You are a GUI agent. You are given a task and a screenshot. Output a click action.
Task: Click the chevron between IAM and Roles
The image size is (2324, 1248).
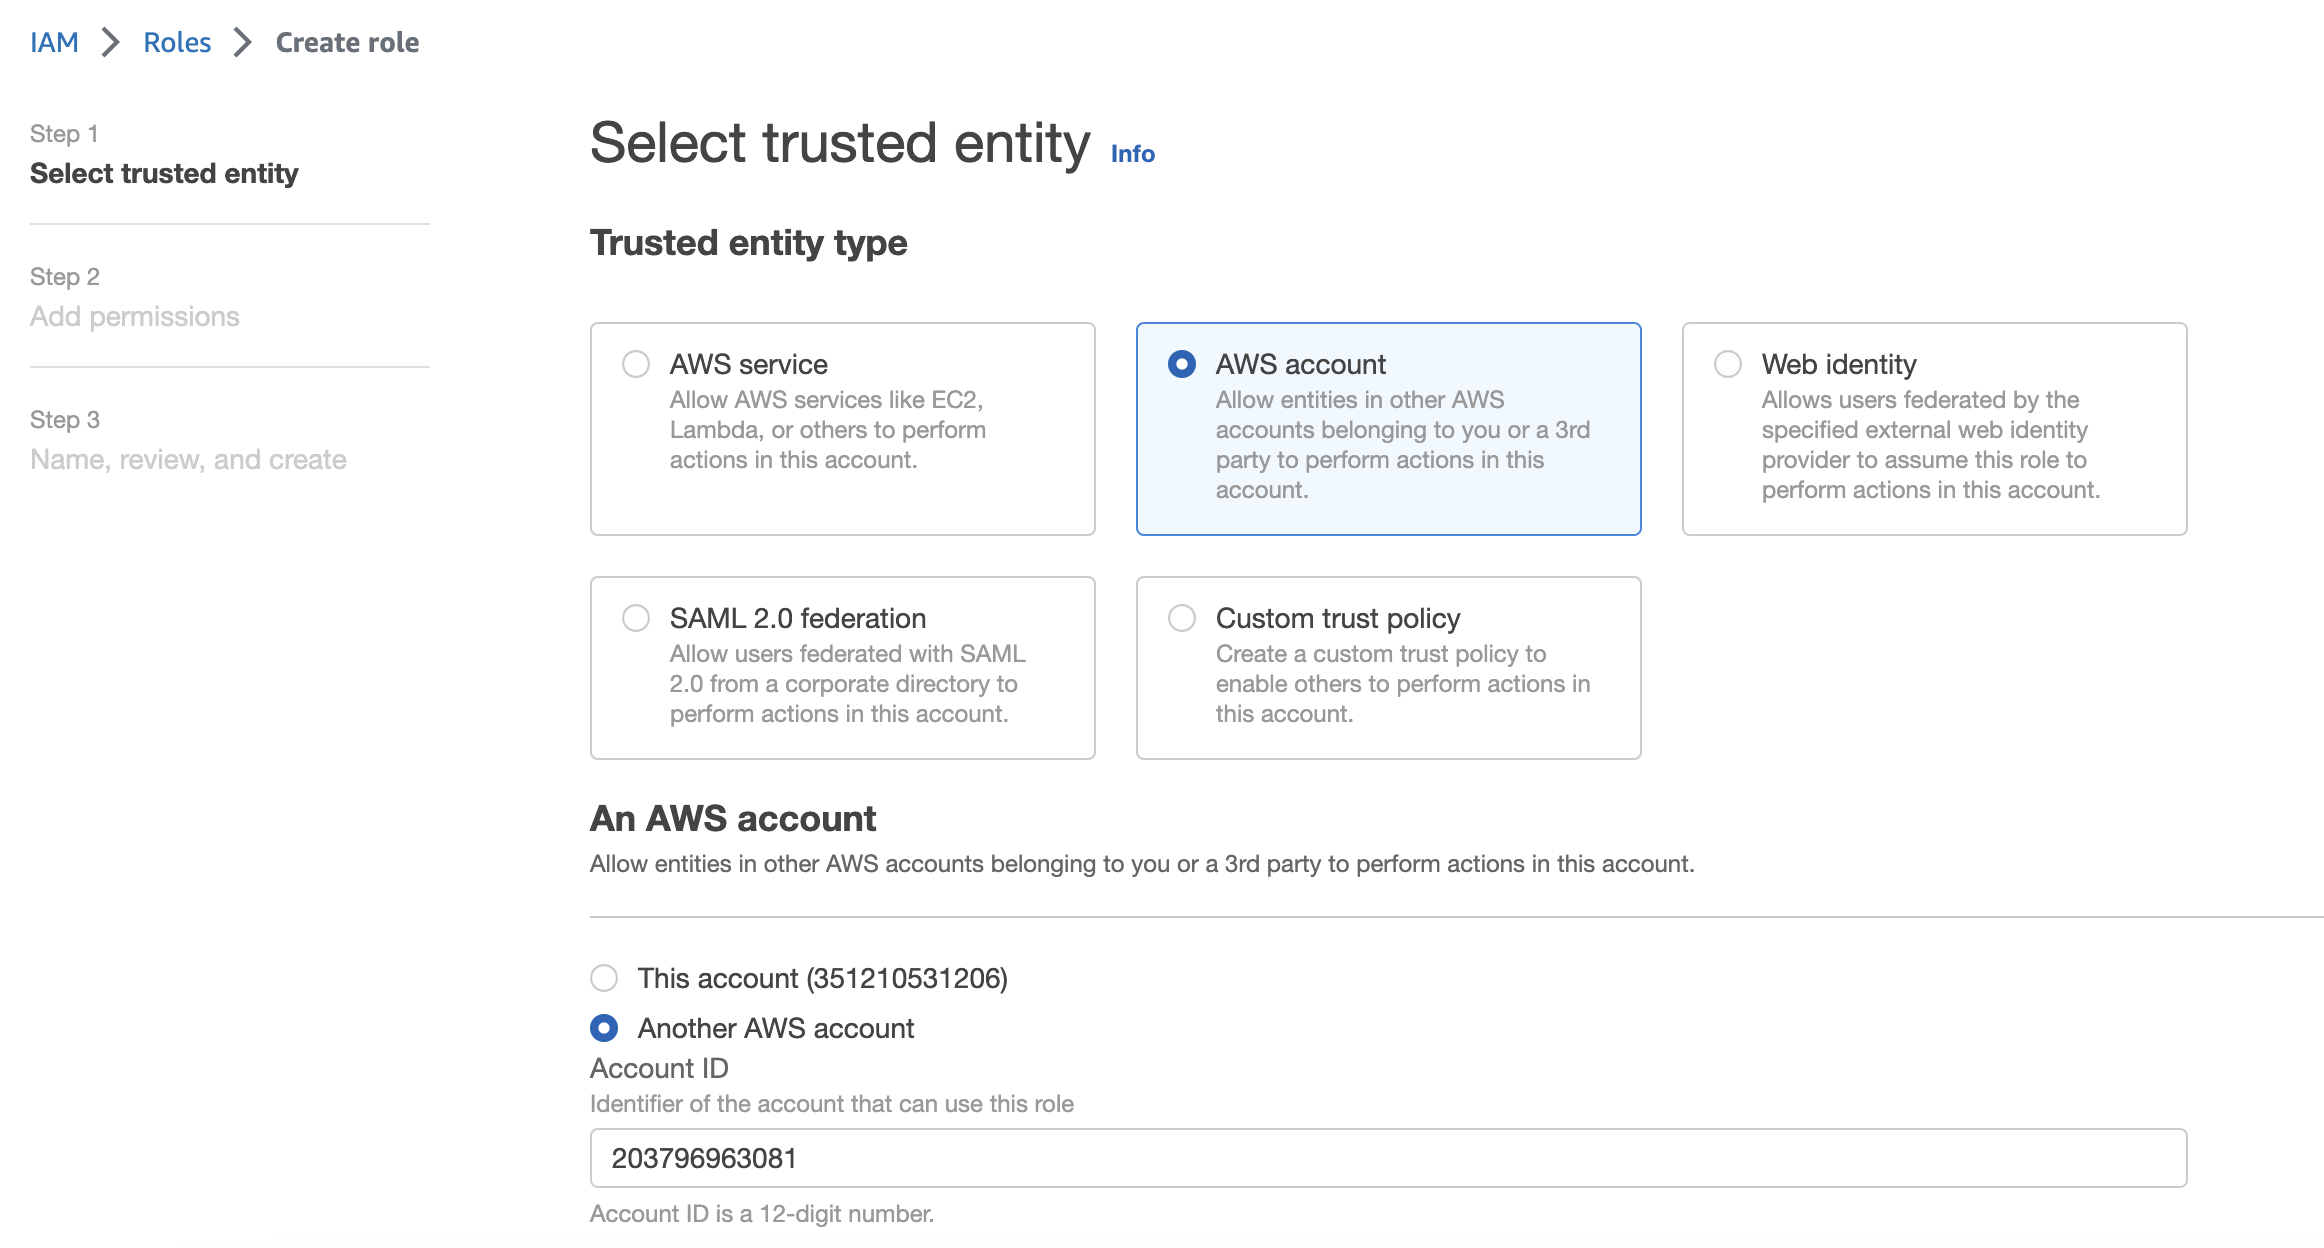coord(110,42)
